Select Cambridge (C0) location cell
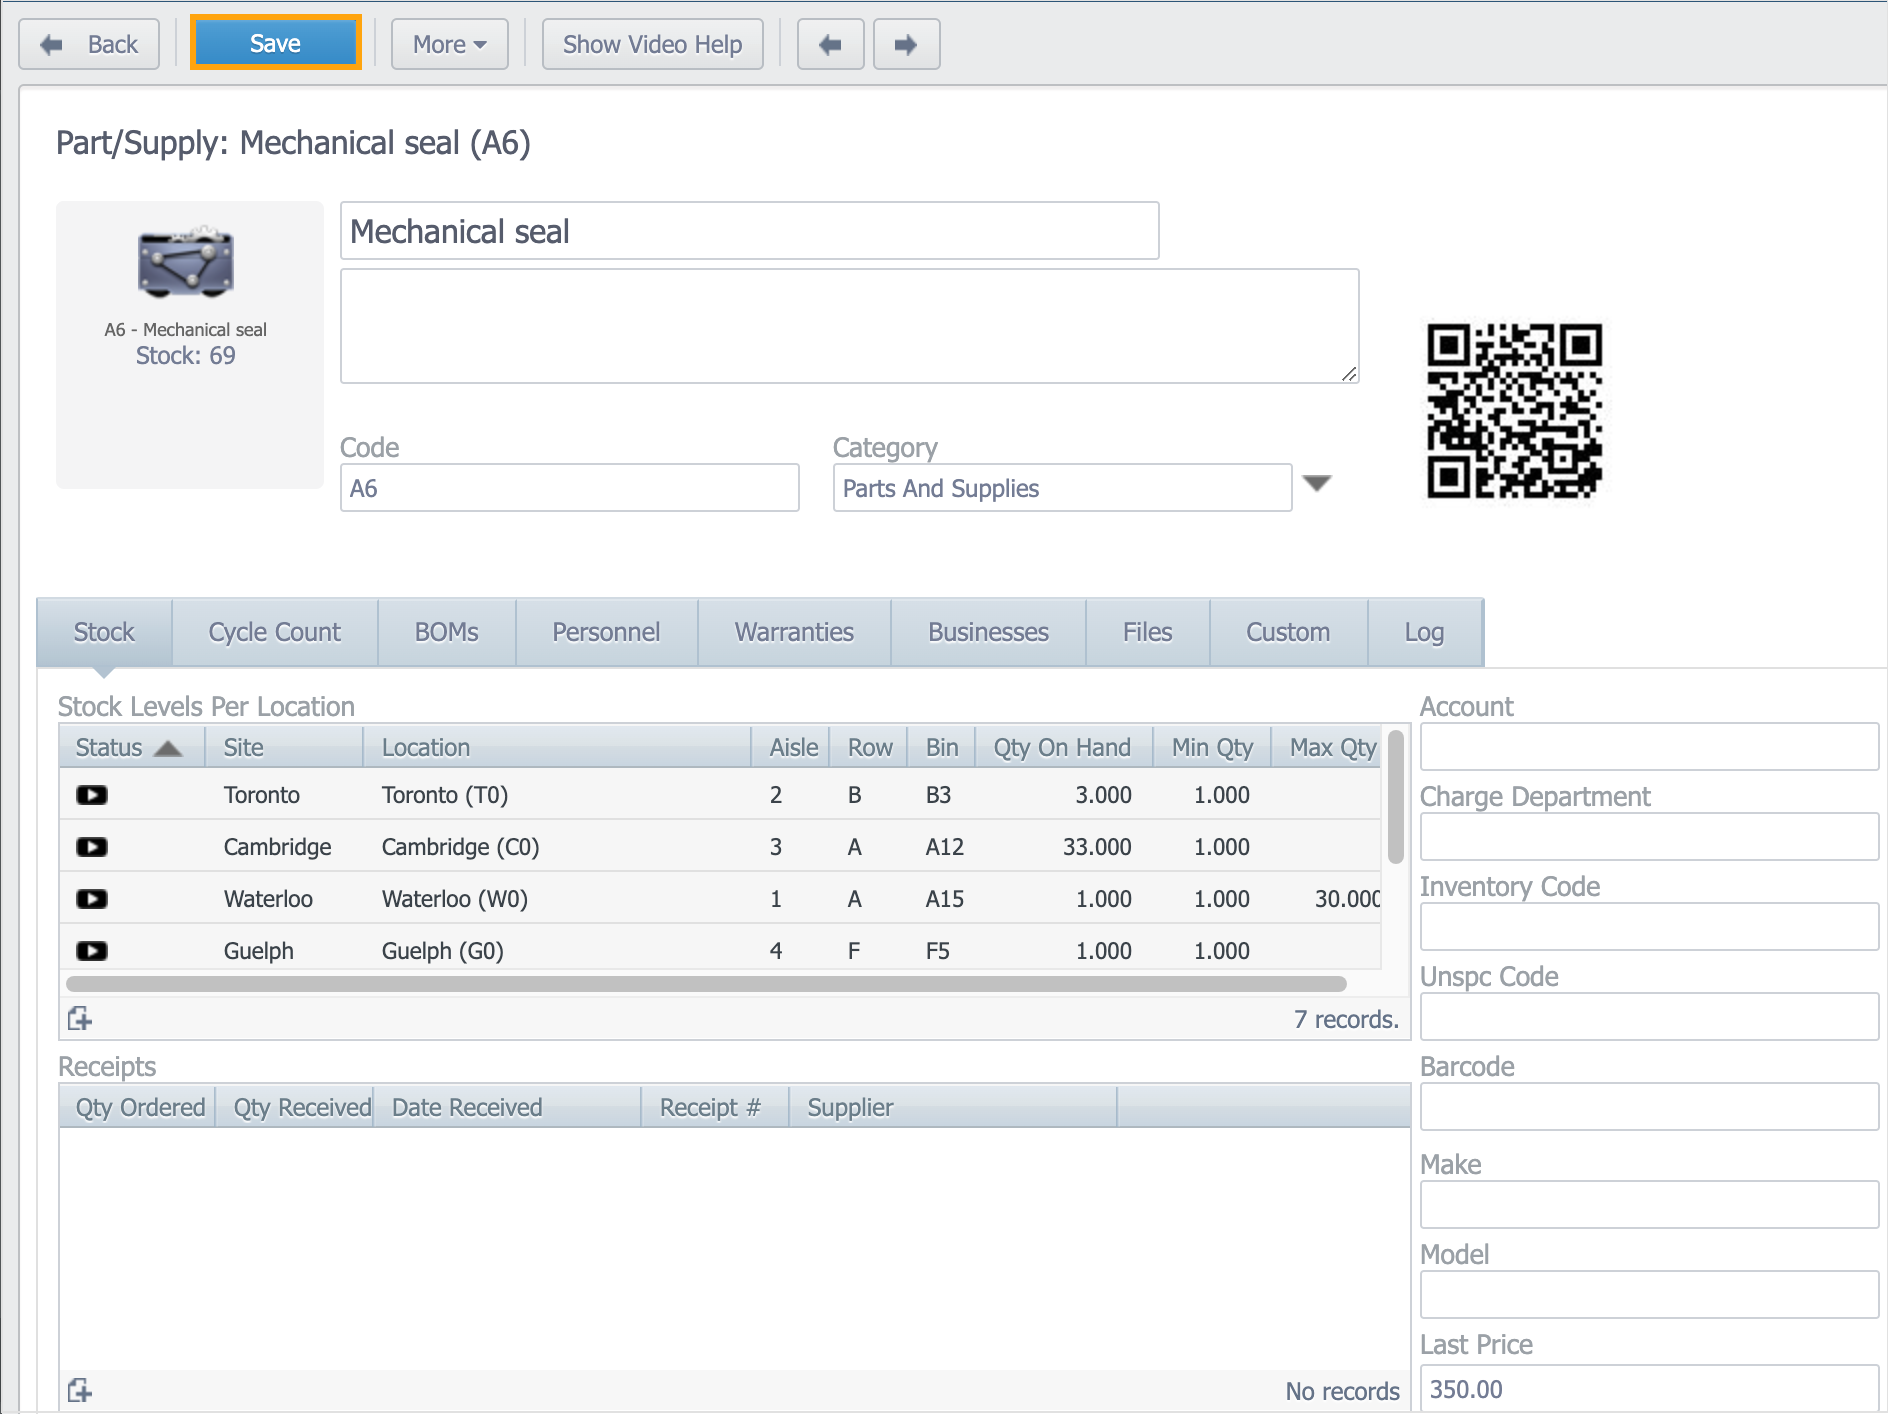The width and height of the screenshot is (1888, 1414). point(460,847)
